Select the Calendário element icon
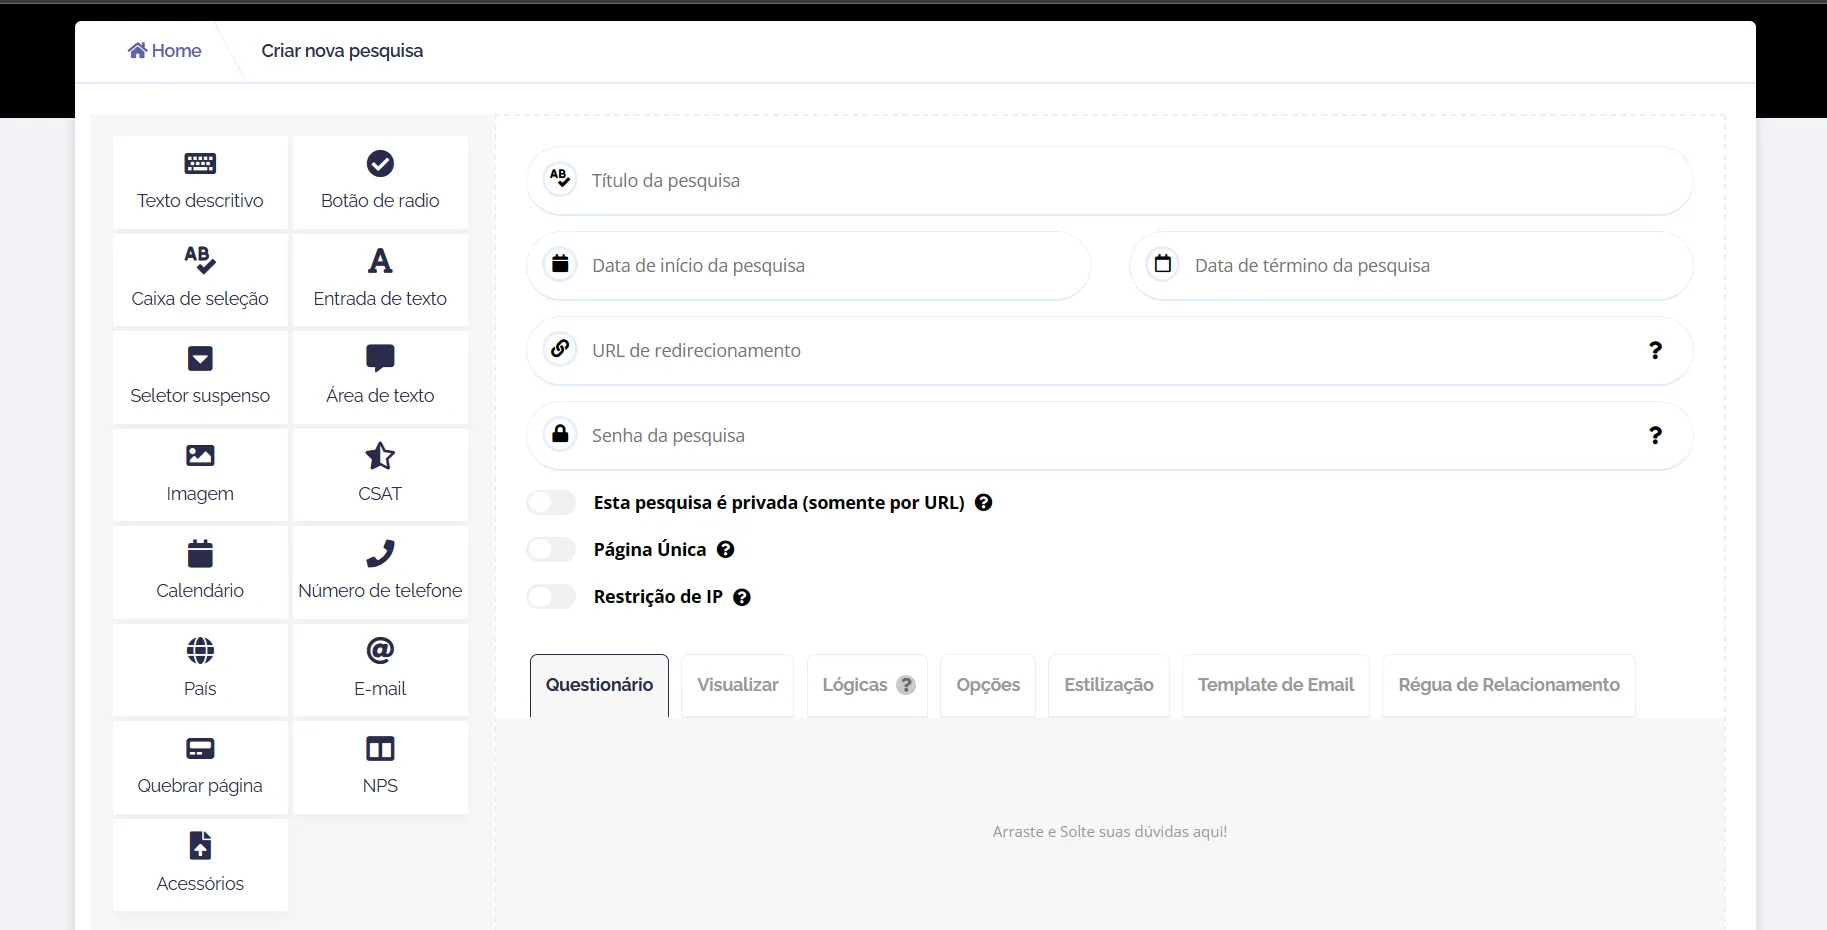Screen dimensions: 1827x930 pyautogui.click(x=200, y=553)
